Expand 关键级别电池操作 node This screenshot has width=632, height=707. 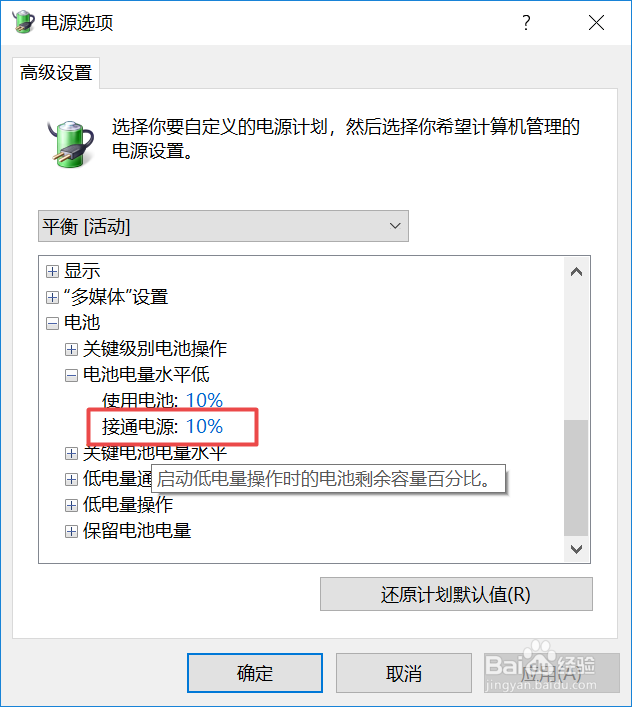tap(71, 349)
